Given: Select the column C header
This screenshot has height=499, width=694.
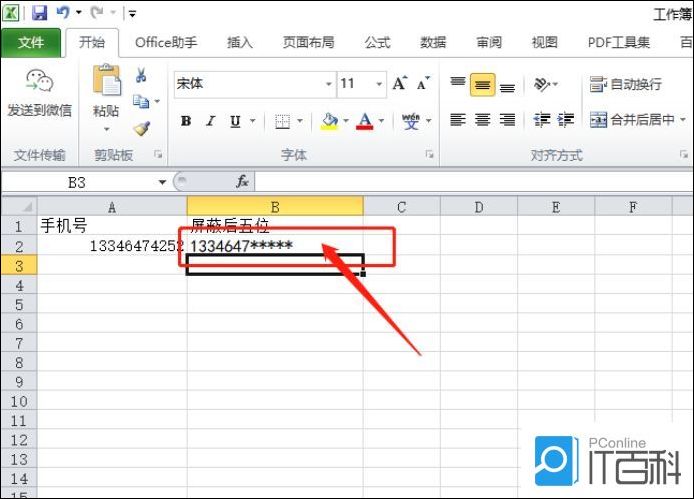Looking at the screenshot, I should [402, 207].
